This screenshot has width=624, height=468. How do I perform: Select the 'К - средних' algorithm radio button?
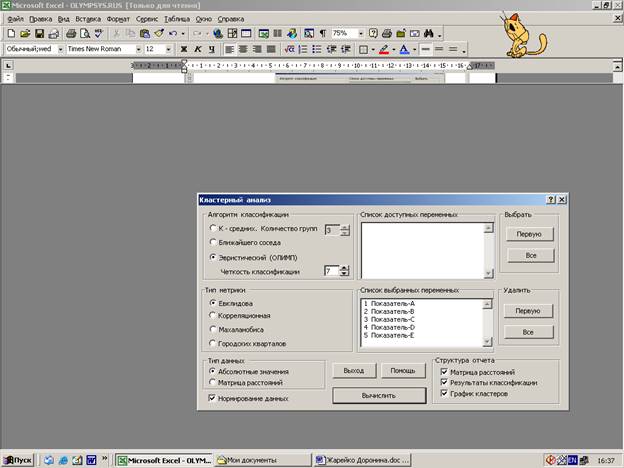[x=212, y=229]
